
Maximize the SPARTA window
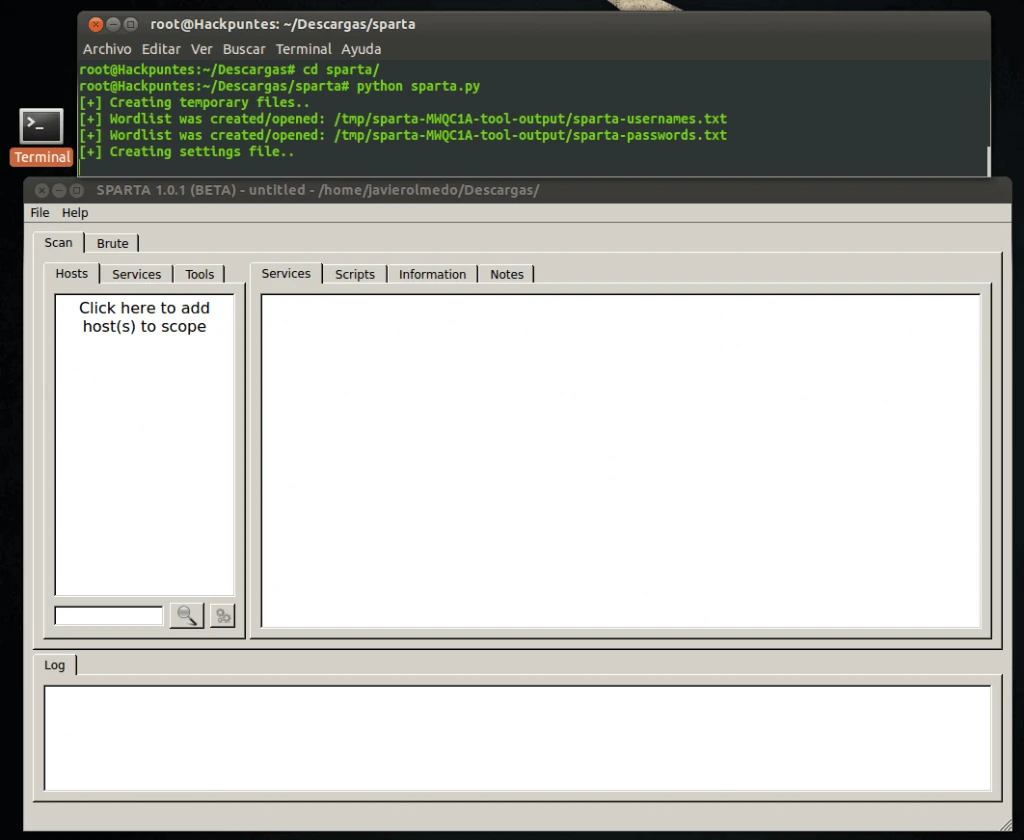pos(77,190)
